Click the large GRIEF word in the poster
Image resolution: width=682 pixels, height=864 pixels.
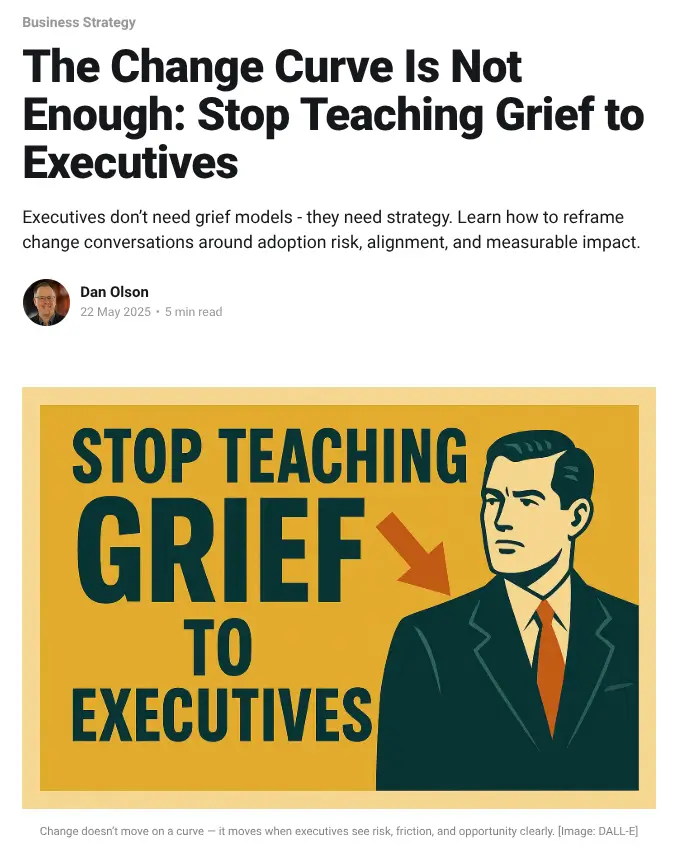click(220, 551)
